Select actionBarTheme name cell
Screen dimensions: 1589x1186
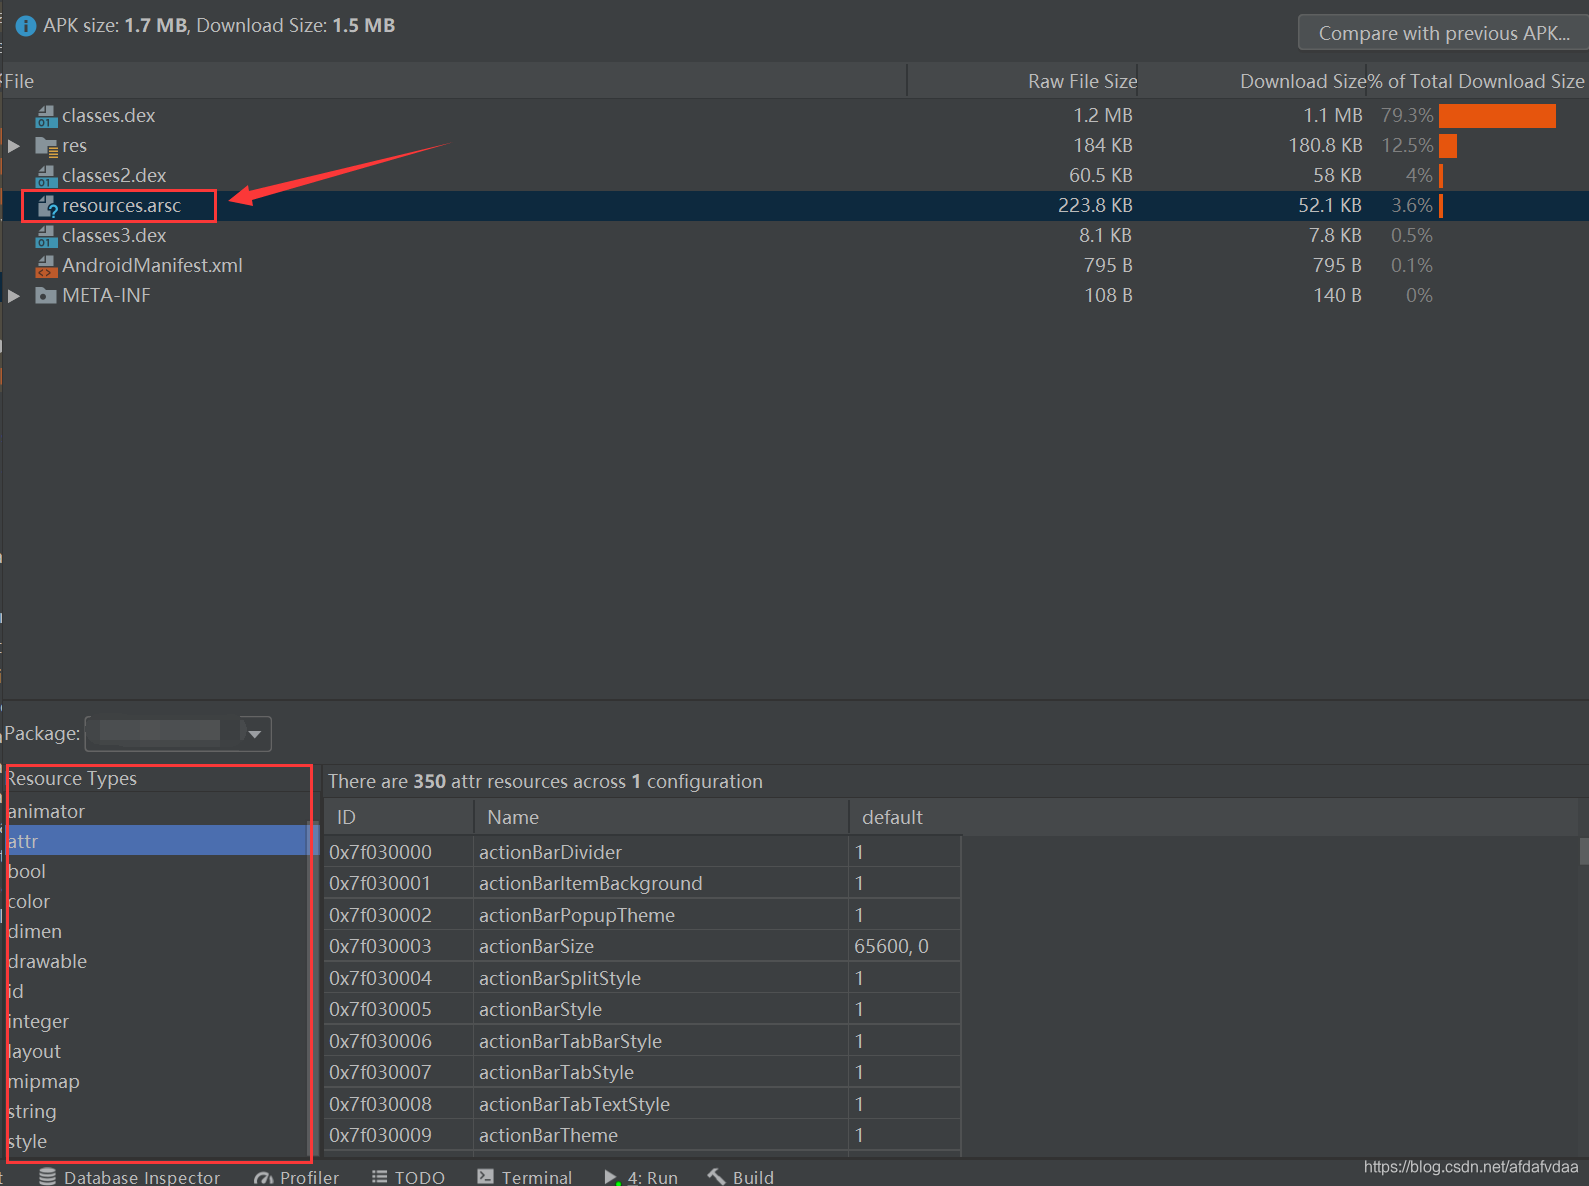pos(662,1135)
